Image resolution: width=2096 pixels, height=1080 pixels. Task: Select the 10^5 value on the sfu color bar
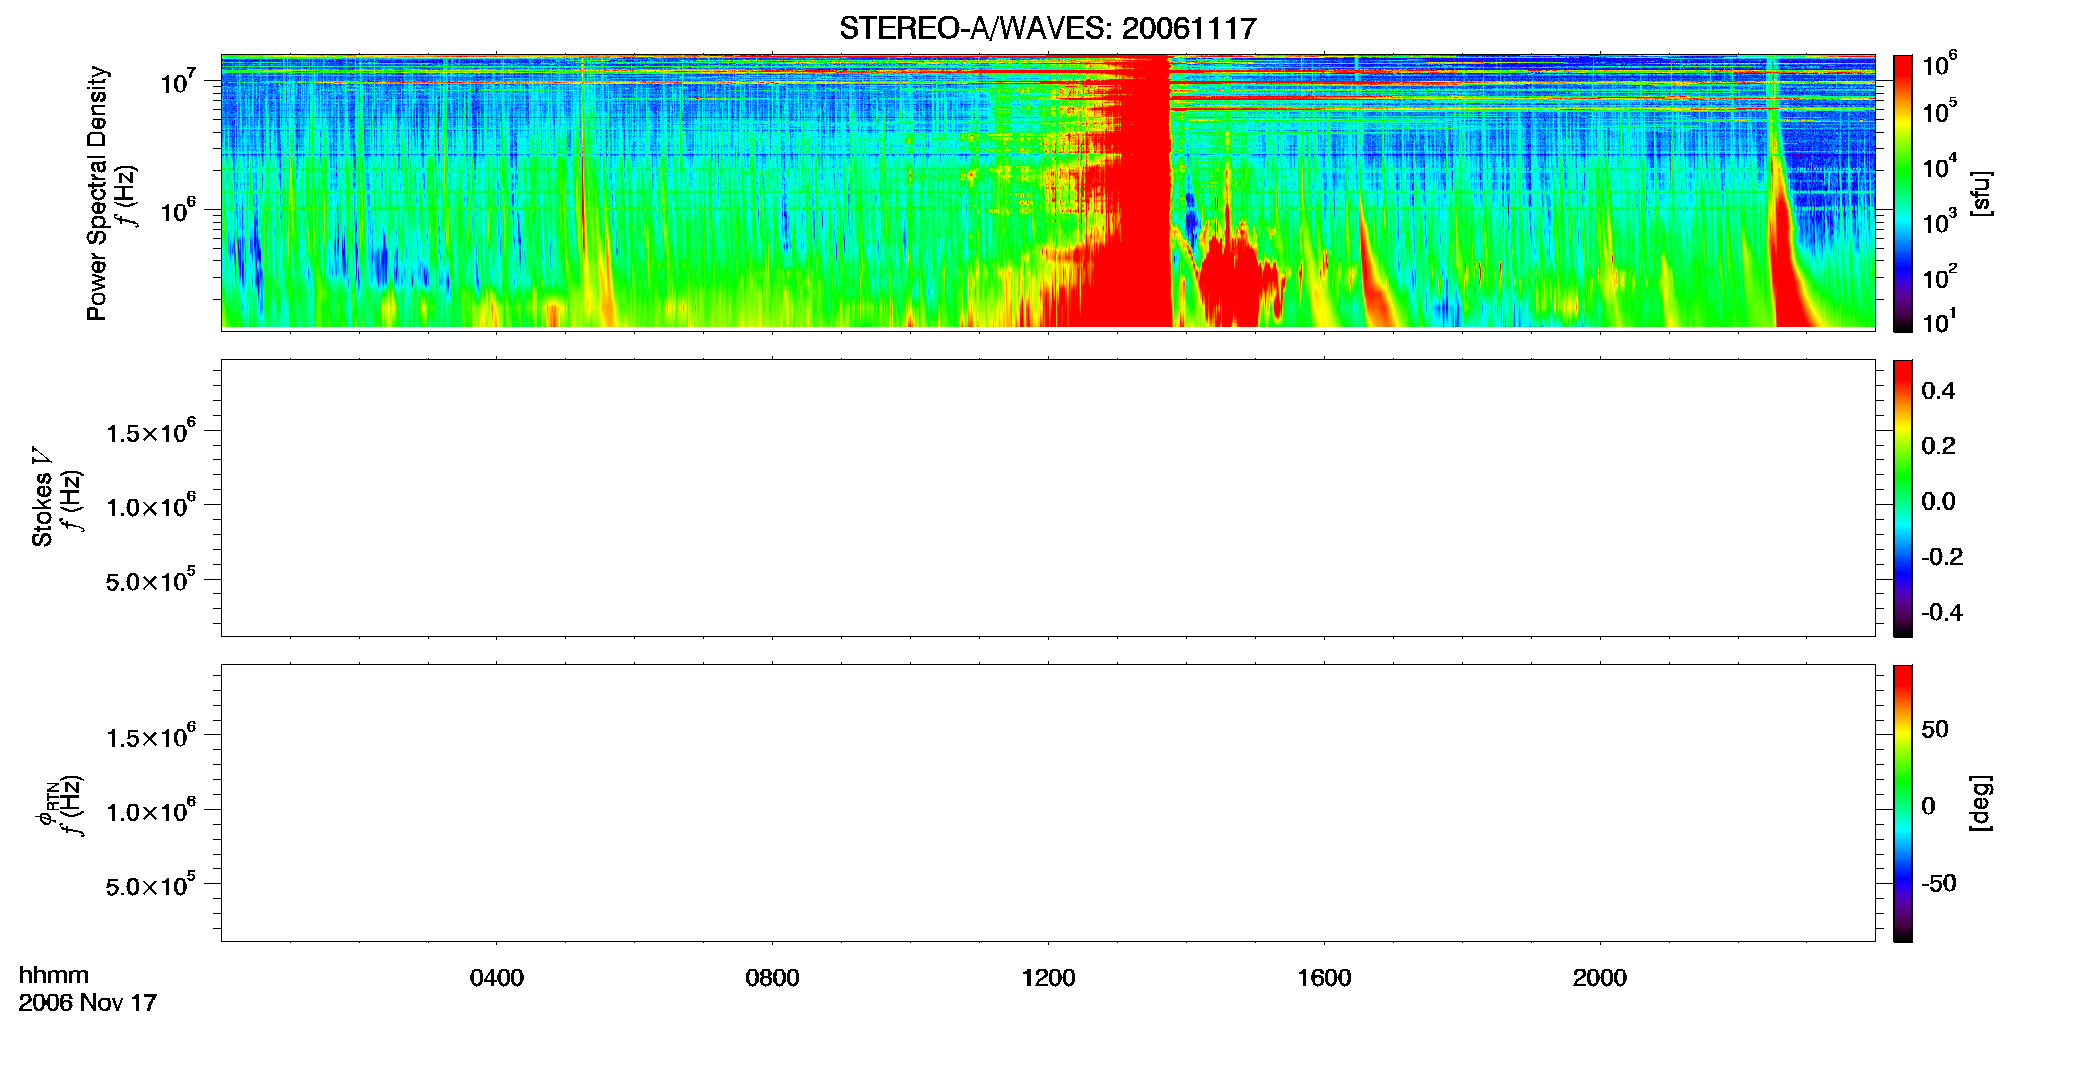[1939, 111]
